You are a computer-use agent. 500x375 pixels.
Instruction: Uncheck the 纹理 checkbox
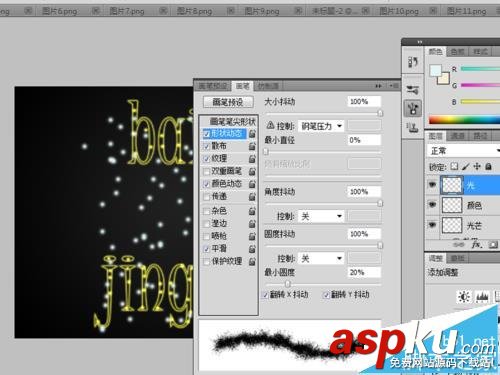[206, 159]
